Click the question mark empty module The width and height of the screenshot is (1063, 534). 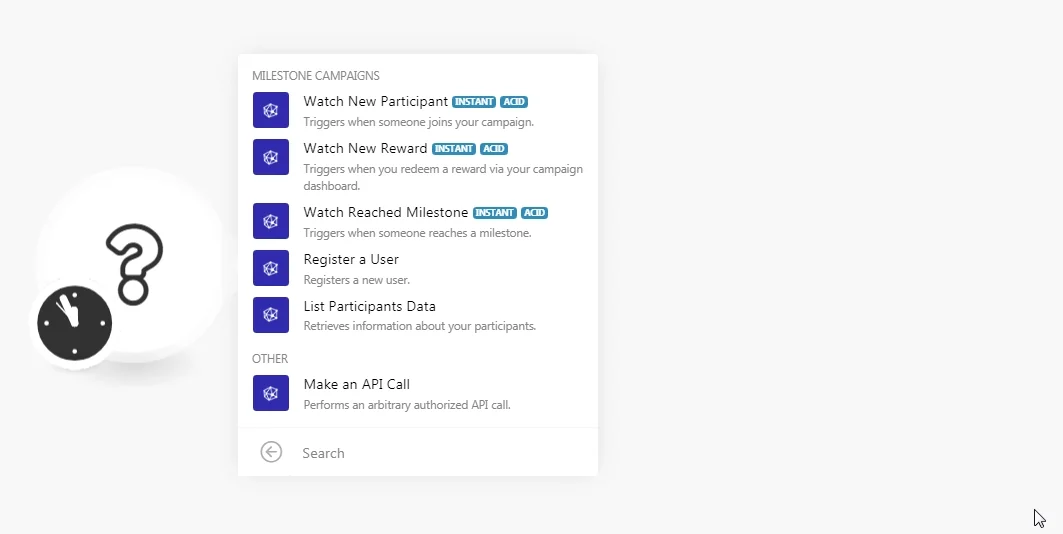(132, 264)
